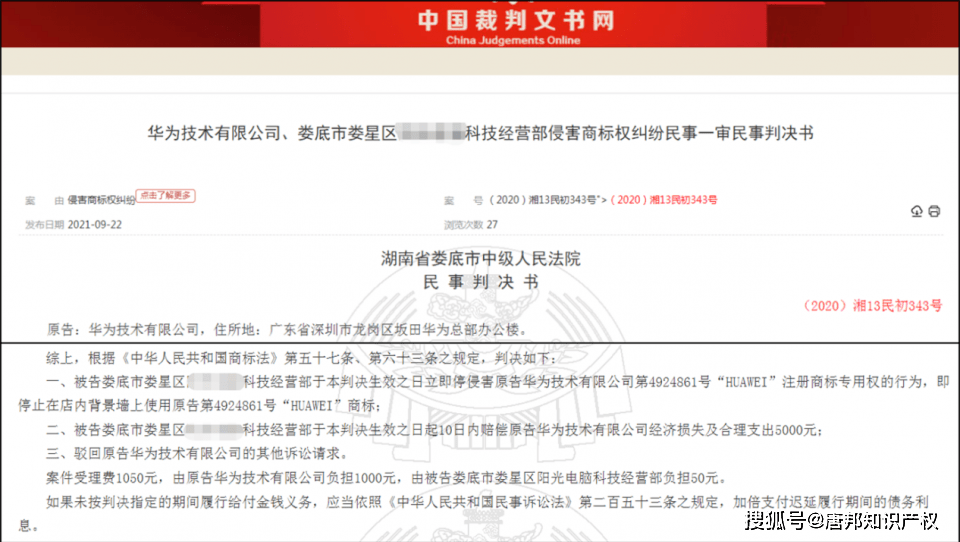Click the judgment title starting 华为技术有限公司
This screenshot has height=542, width=960.
[x=480, y=133]
